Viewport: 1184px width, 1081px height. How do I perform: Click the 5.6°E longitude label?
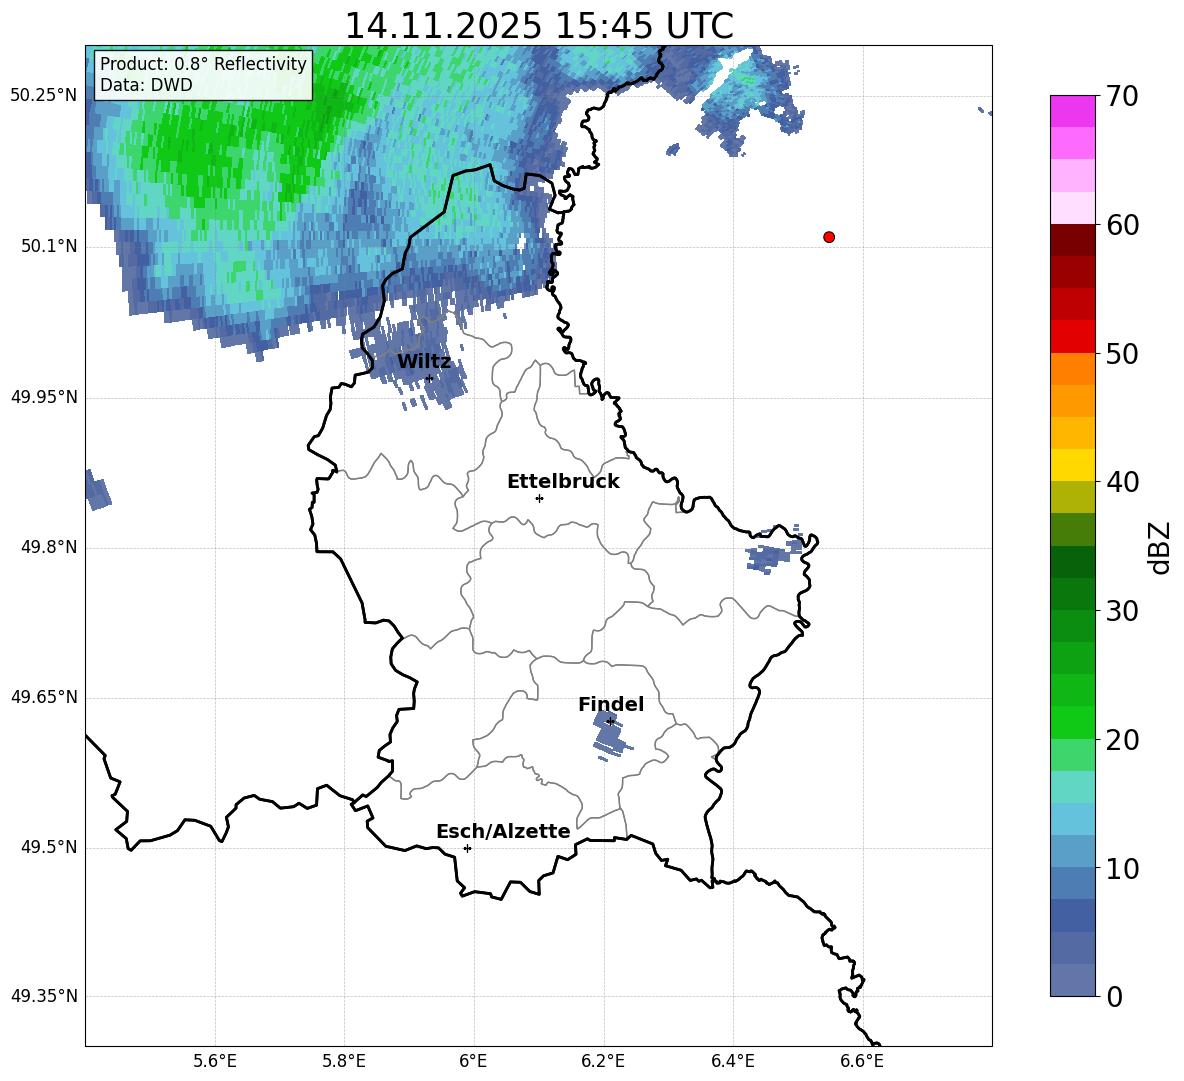pos(215,1061)
